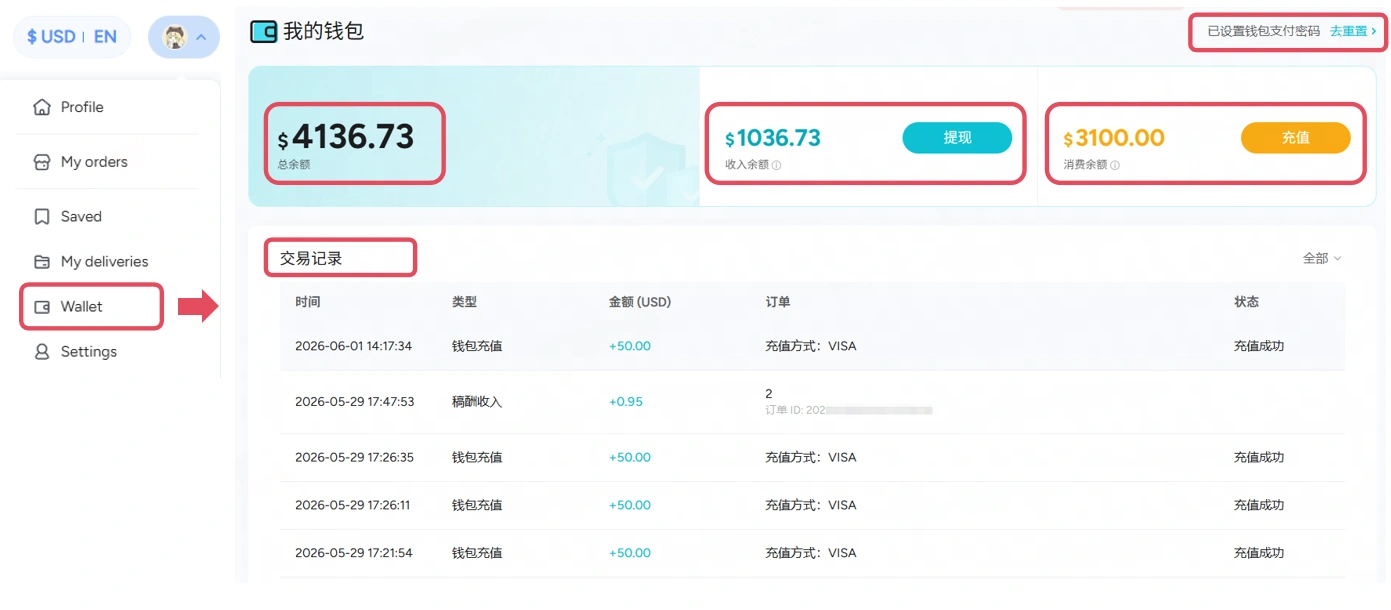Click timestamp 2026-05-29 17:21:54
1391x610 pixels.
tap(354, 553)
